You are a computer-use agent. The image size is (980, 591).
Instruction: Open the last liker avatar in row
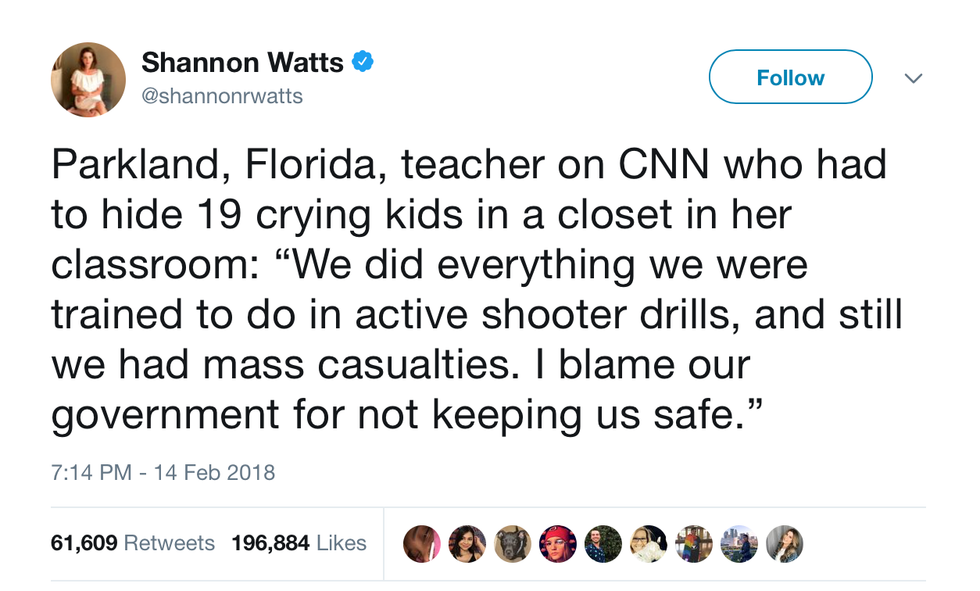pos(784,543)
